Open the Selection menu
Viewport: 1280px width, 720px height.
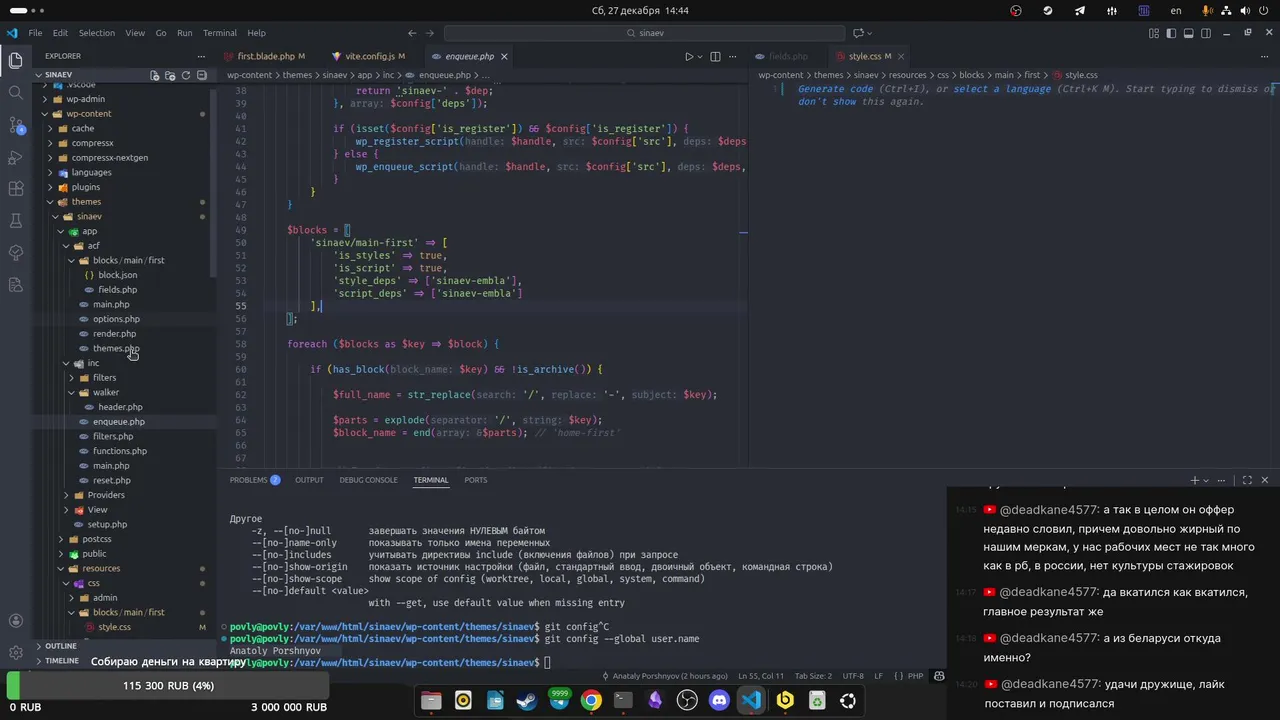[x=97, y=33]
